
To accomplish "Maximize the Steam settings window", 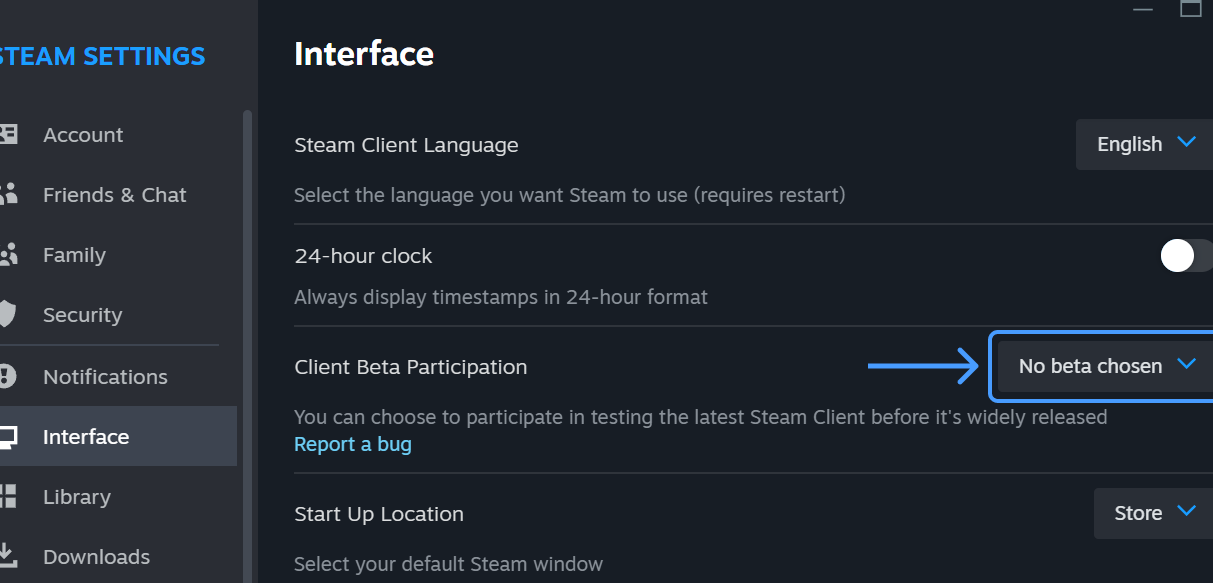I will click(x=1191, y=8).
